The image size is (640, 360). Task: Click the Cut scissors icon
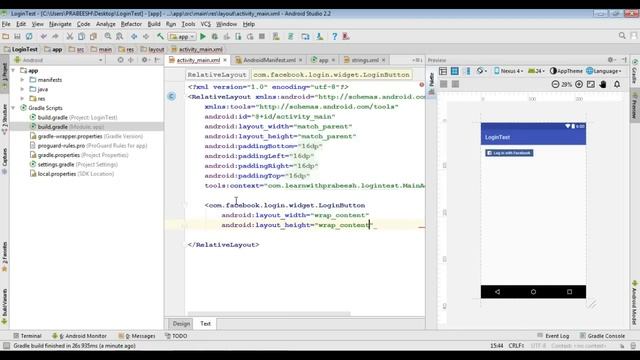click(x=70, y=36)
